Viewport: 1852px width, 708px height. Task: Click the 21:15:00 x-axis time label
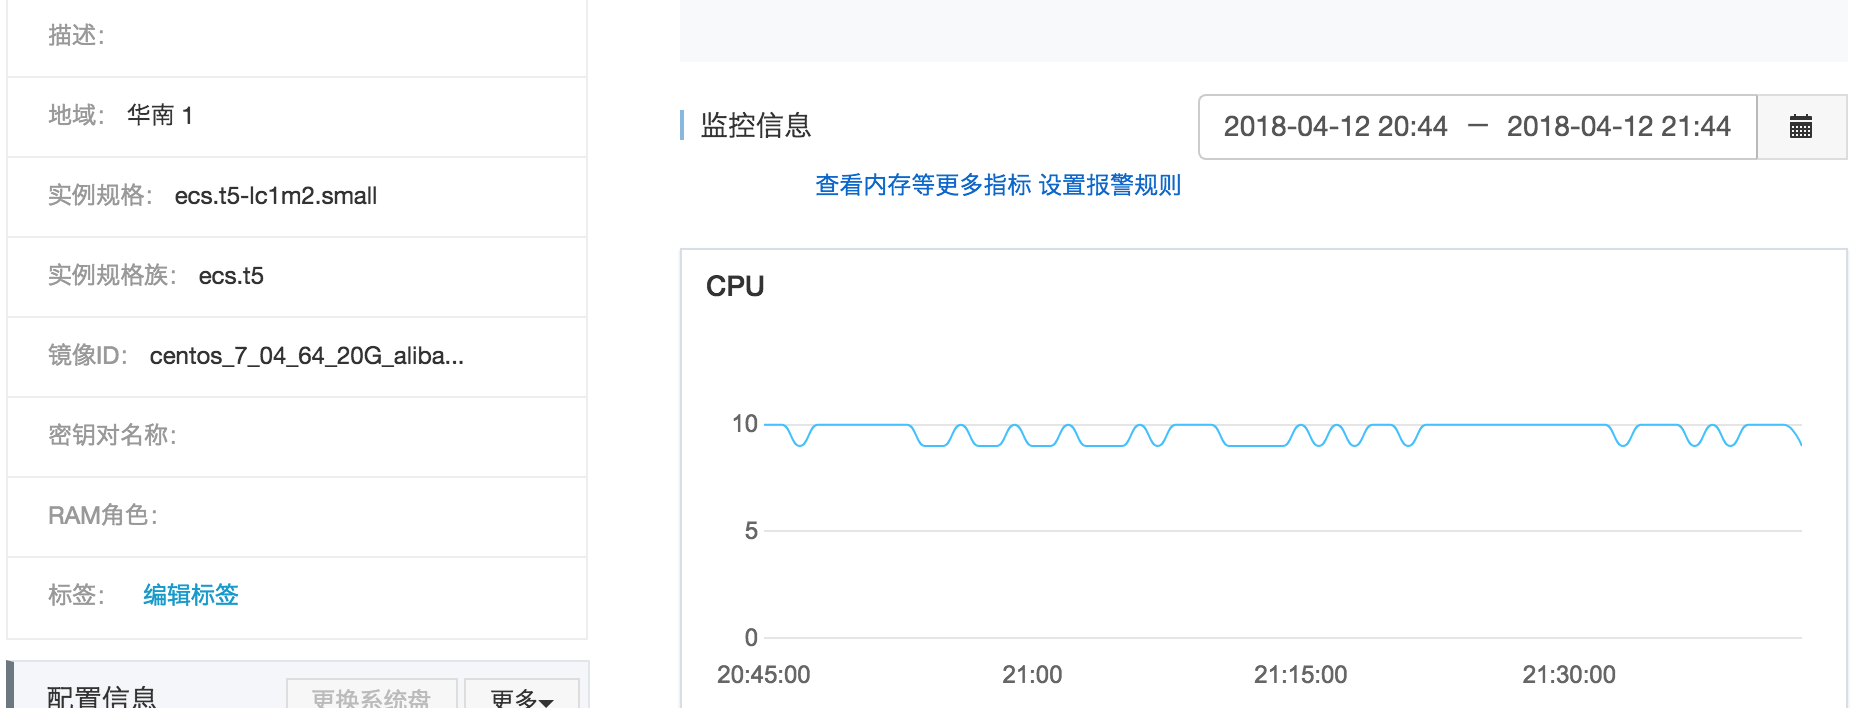click(x=1300, y=675)
